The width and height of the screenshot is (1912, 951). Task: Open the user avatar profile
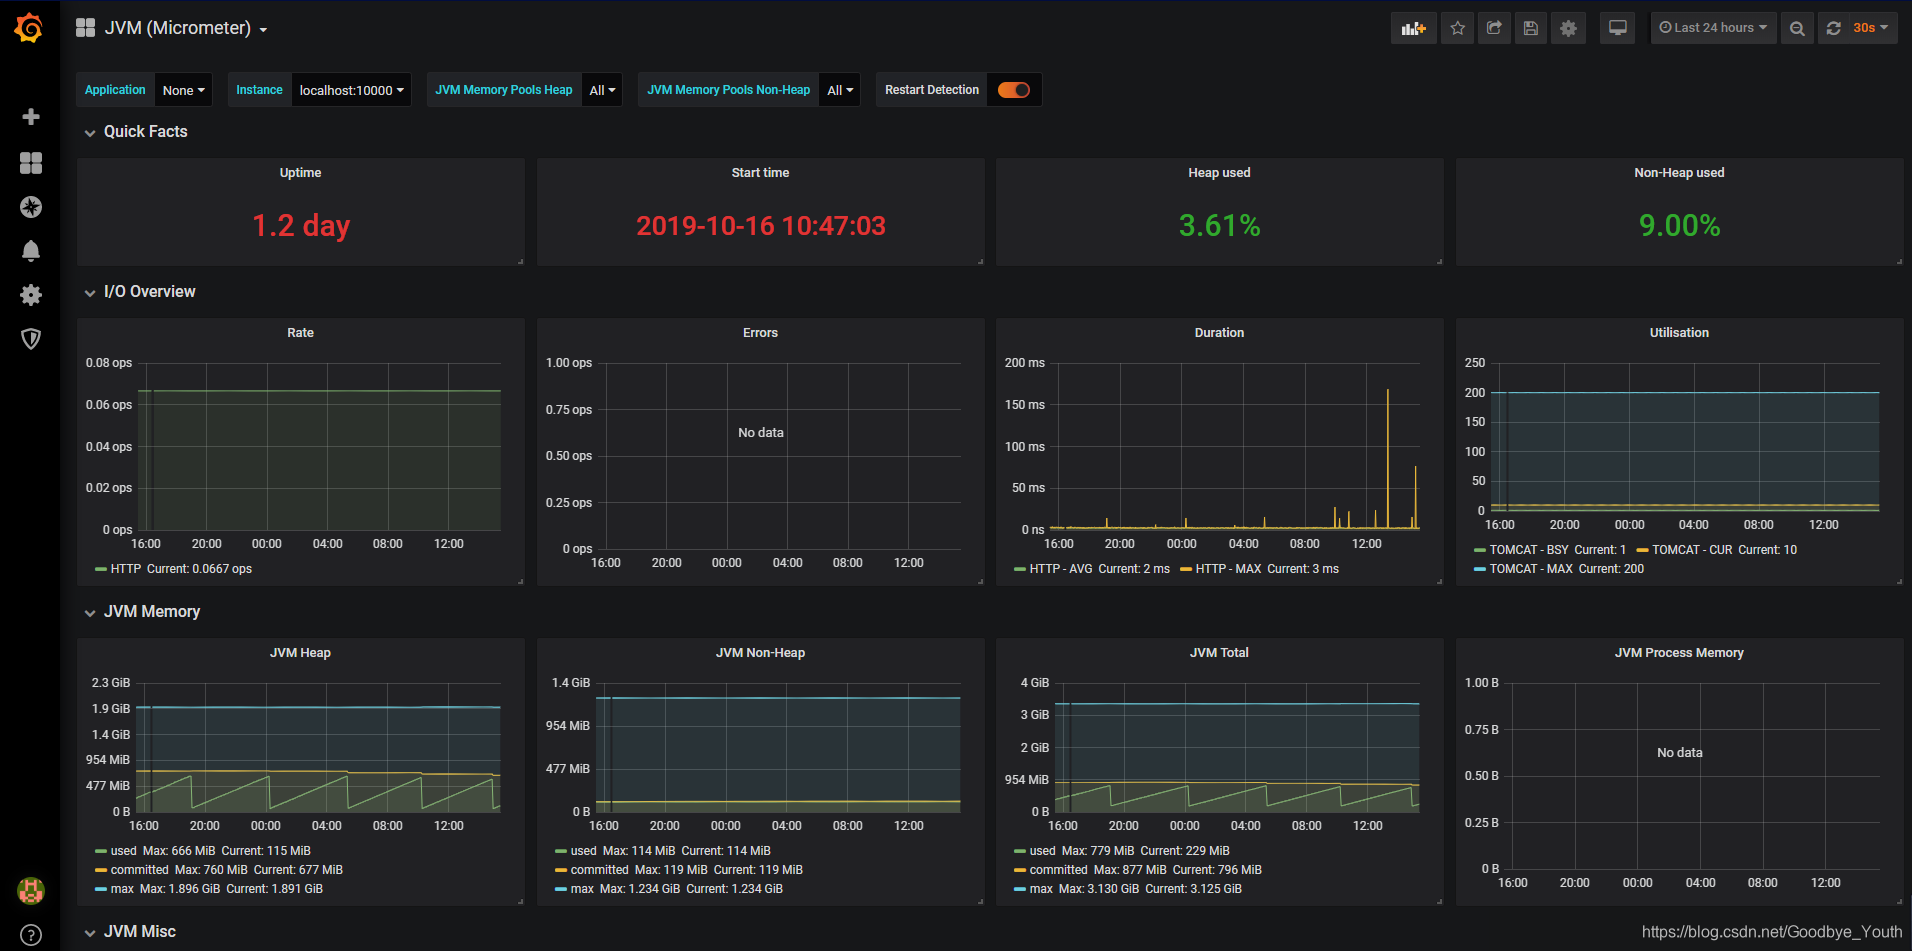tap(31, 890)
